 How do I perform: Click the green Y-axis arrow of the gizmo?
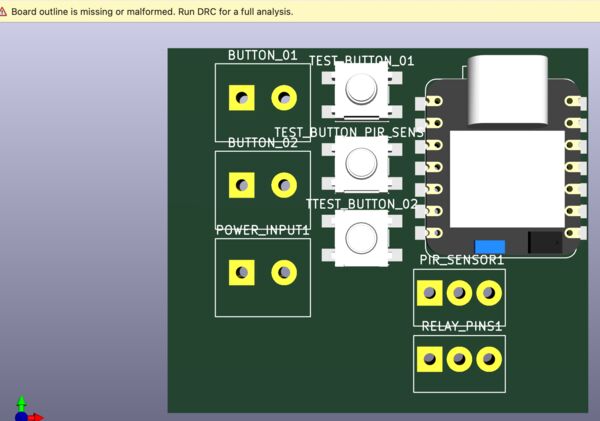pos(21,402)
